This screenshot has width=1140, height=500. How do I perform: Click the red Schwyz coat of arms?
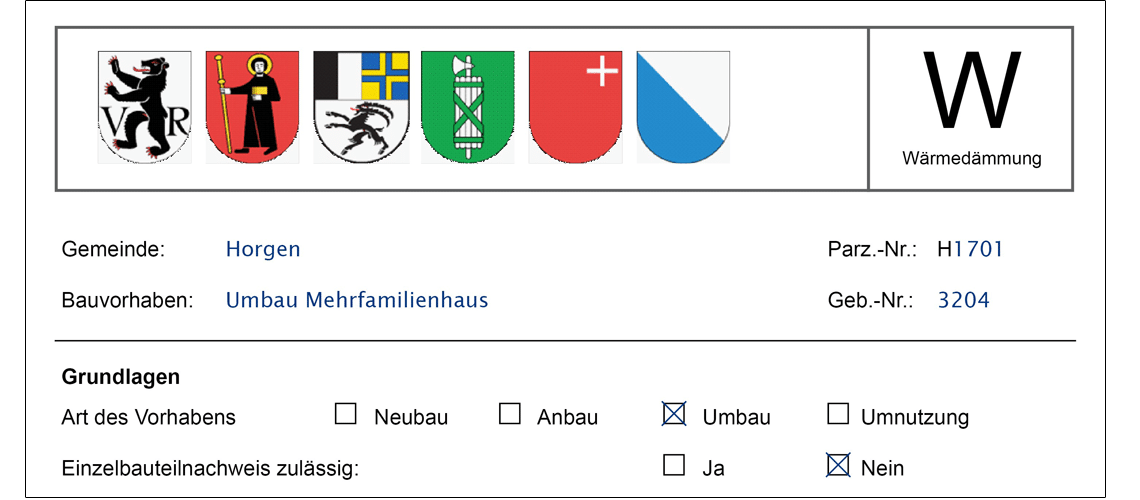click(575, 107)
